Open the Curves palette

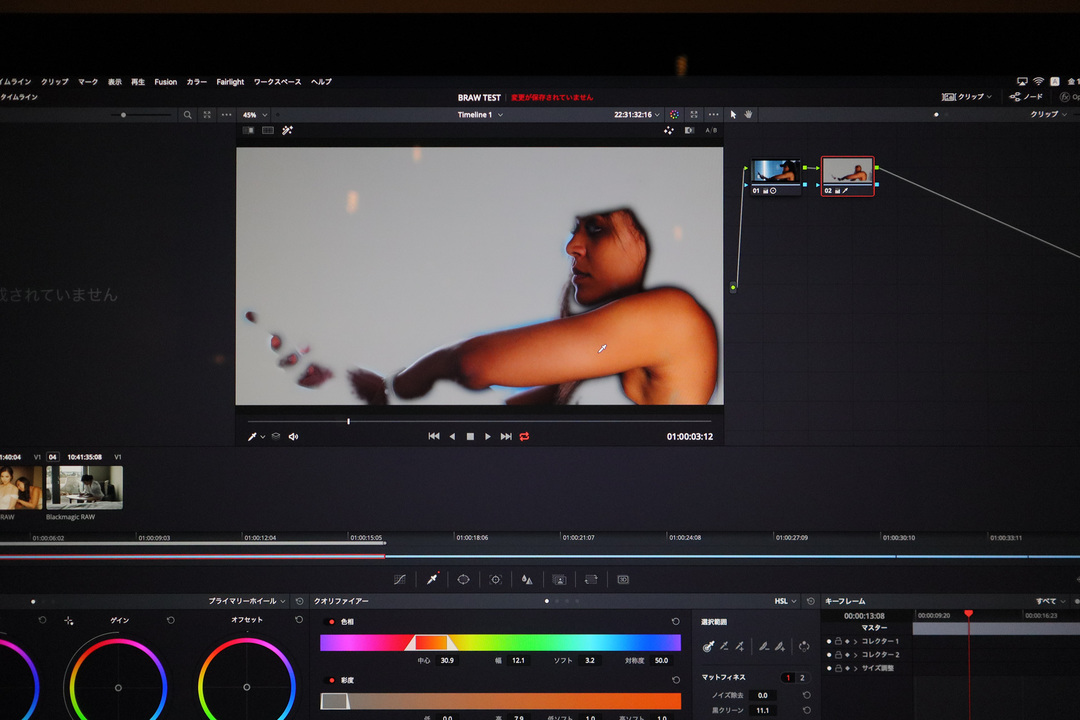point(399,579)
